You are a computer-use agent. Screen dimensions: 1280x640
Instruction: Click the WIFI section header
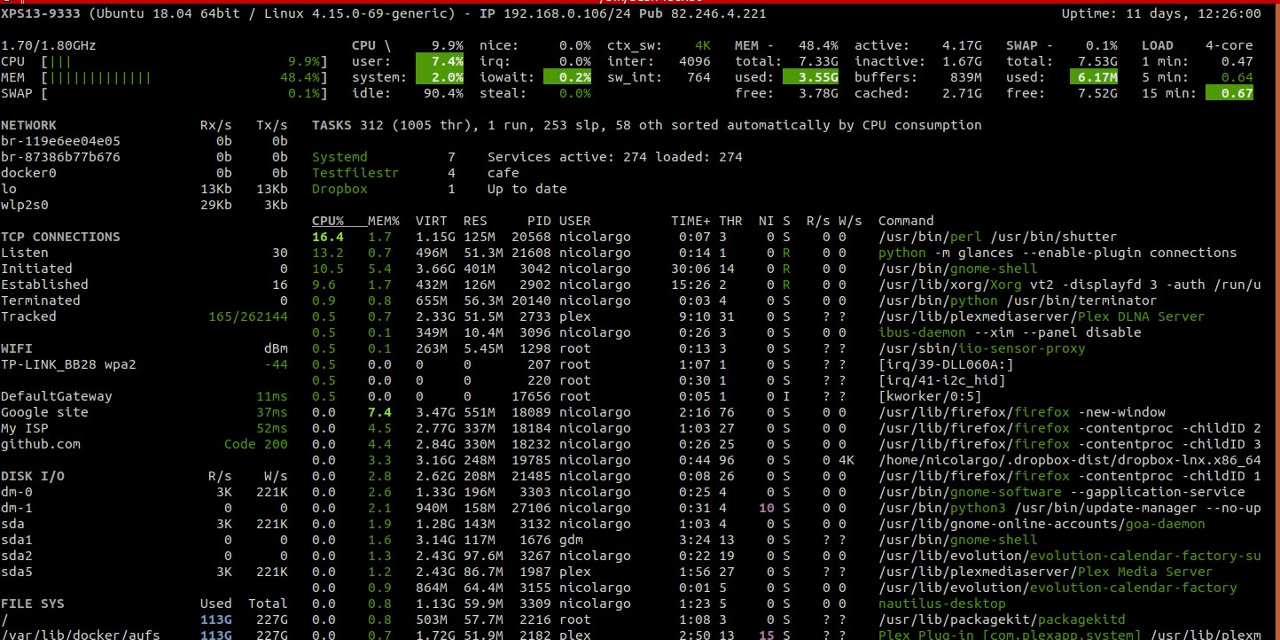(16, 349)
